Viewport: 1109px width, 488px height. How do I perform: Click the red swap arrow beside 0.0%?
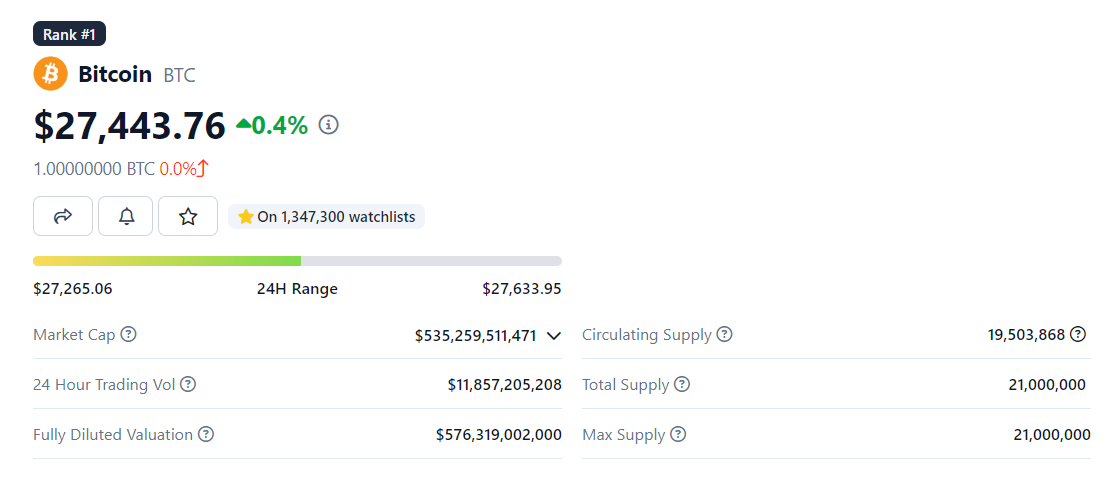pos(203,169)
